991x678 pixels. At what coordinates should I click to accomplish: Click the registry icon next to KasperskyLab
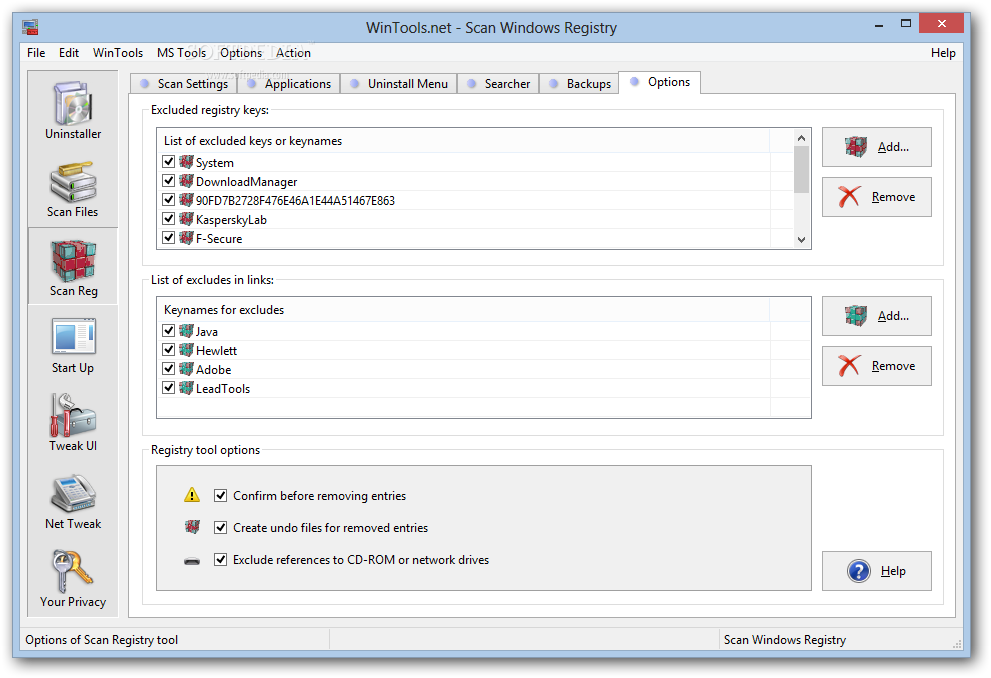pyautogui.click(x=186, y=219)
